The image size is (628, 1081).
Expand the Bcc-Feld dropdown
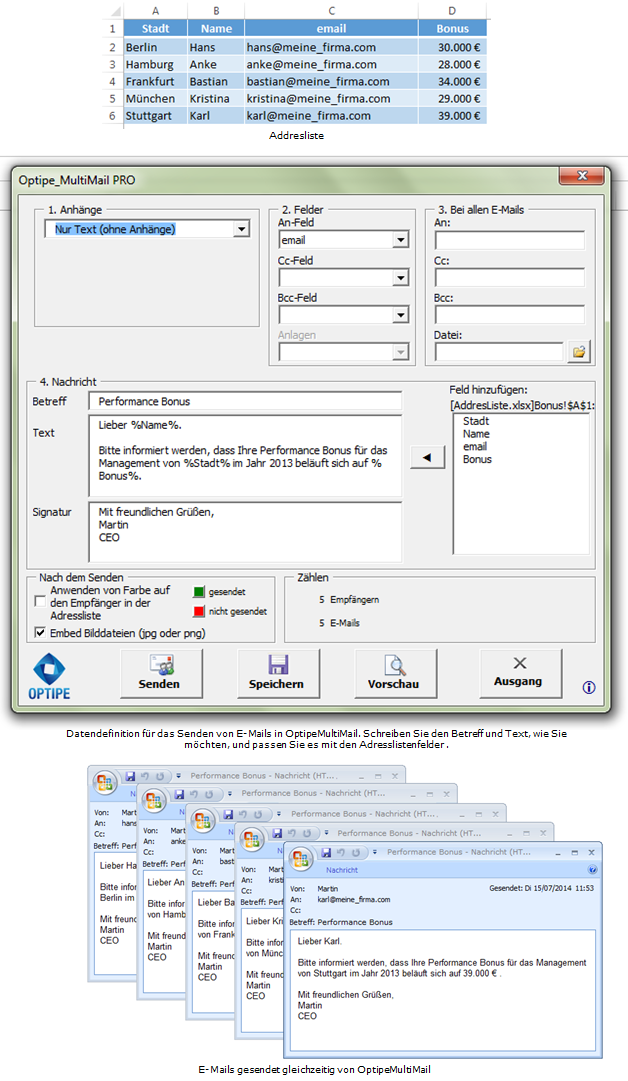[400, 315]
